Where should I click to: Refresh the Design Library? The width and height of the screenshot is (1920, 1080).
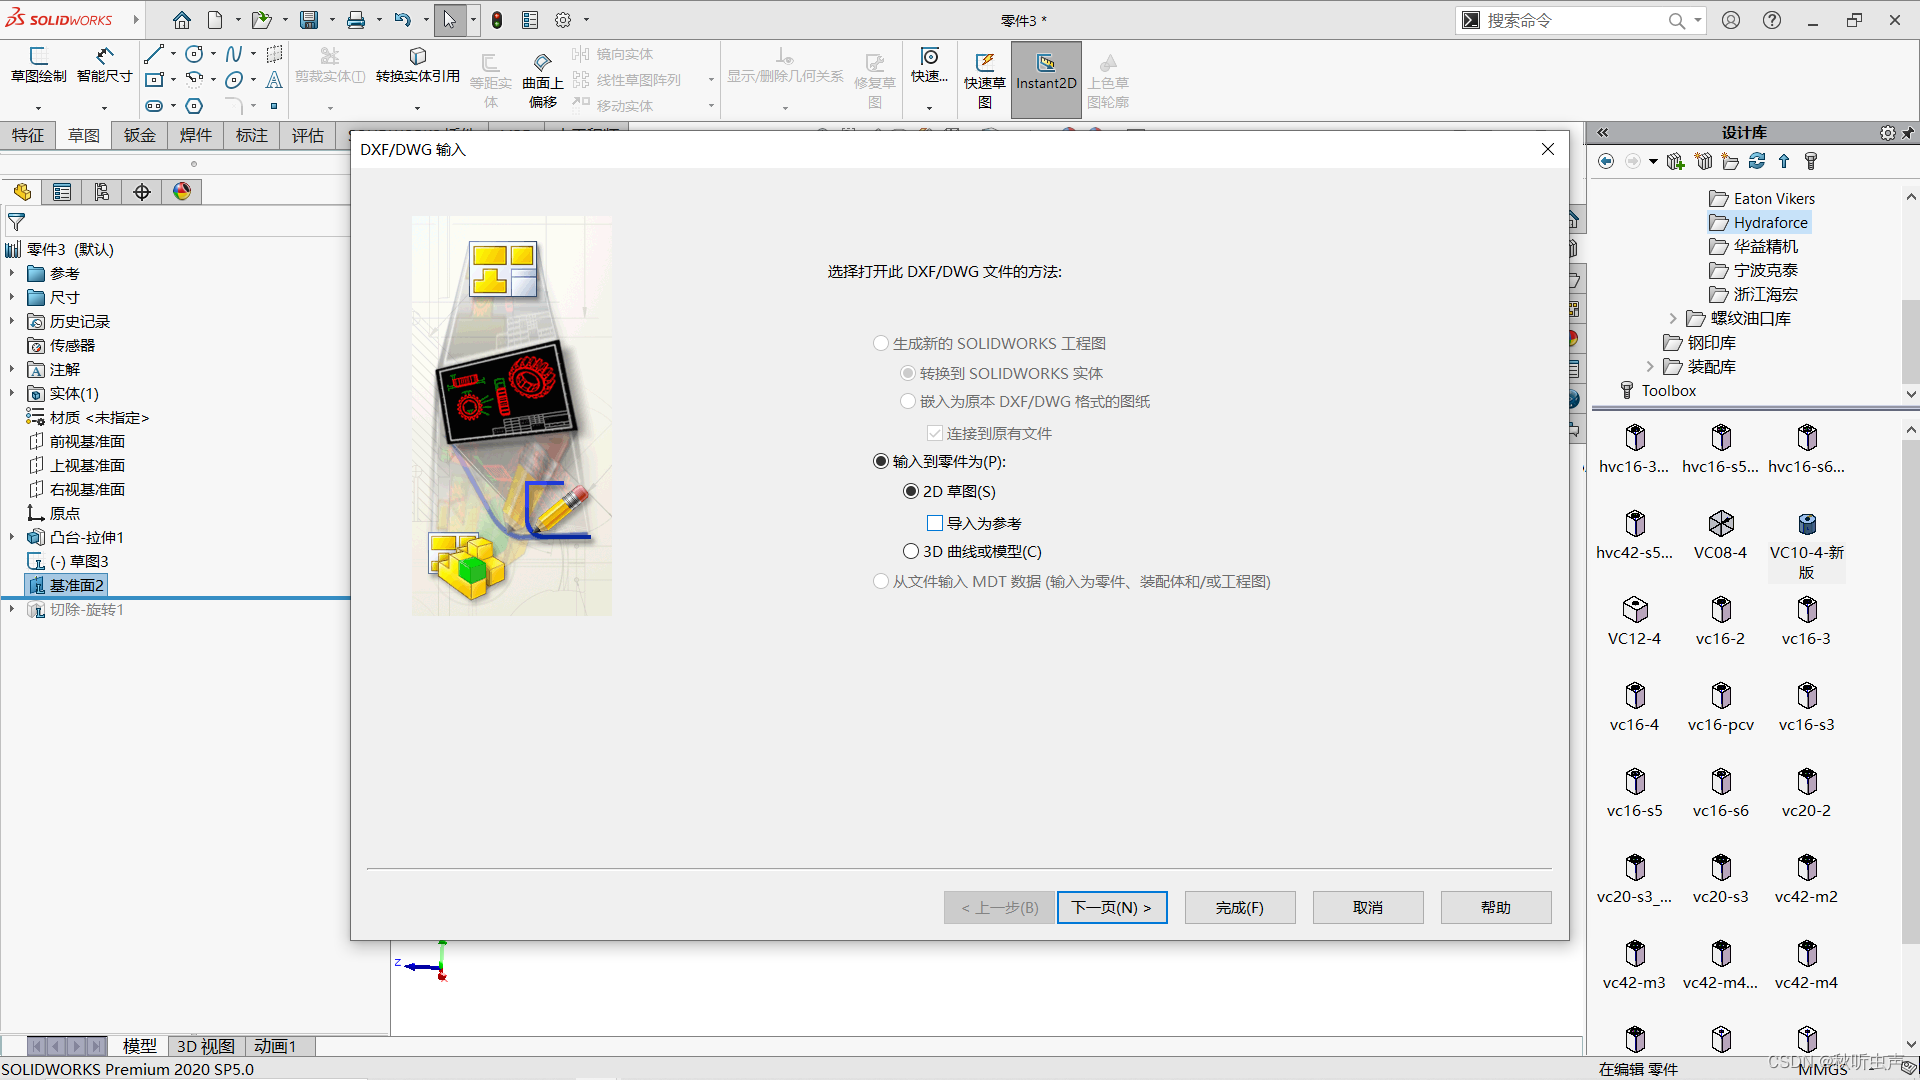pyautogui.click(x=1757, y=161)
